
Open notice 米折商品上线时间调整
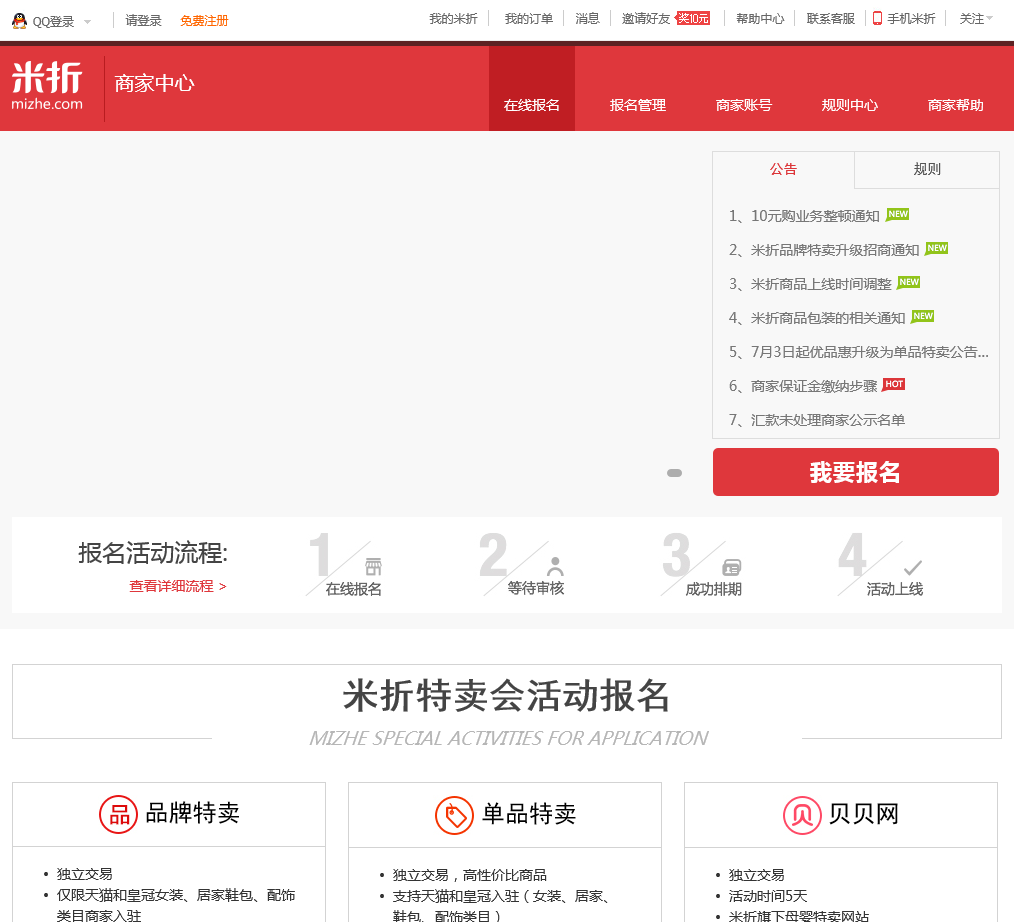821,284
